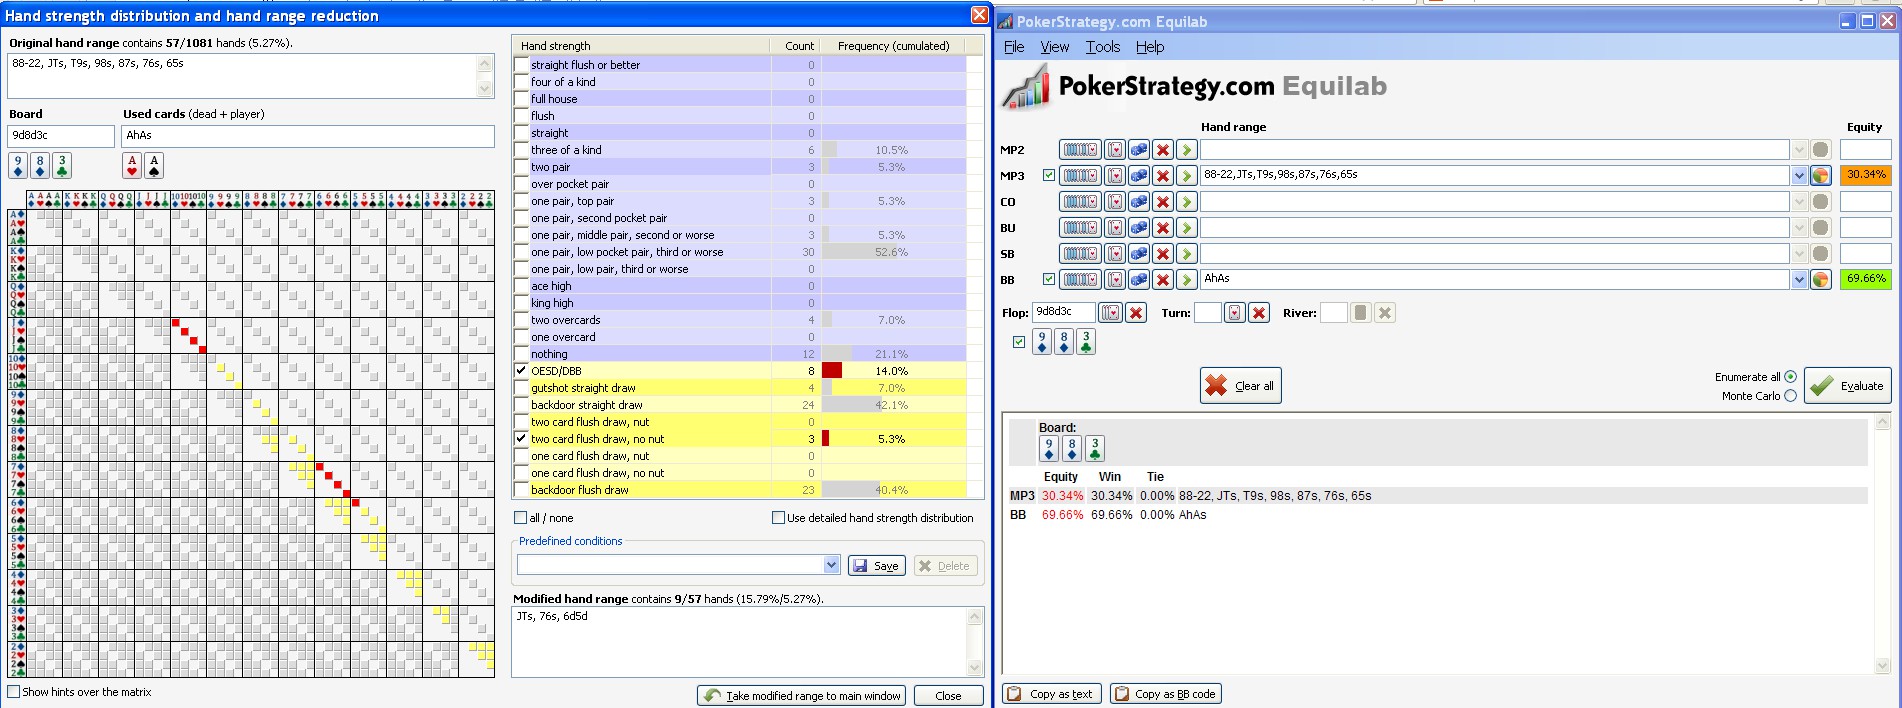Click red X icon in BU row
Screen dimensions: 1902x708
pyautogui.click(x=1162, y=228)
